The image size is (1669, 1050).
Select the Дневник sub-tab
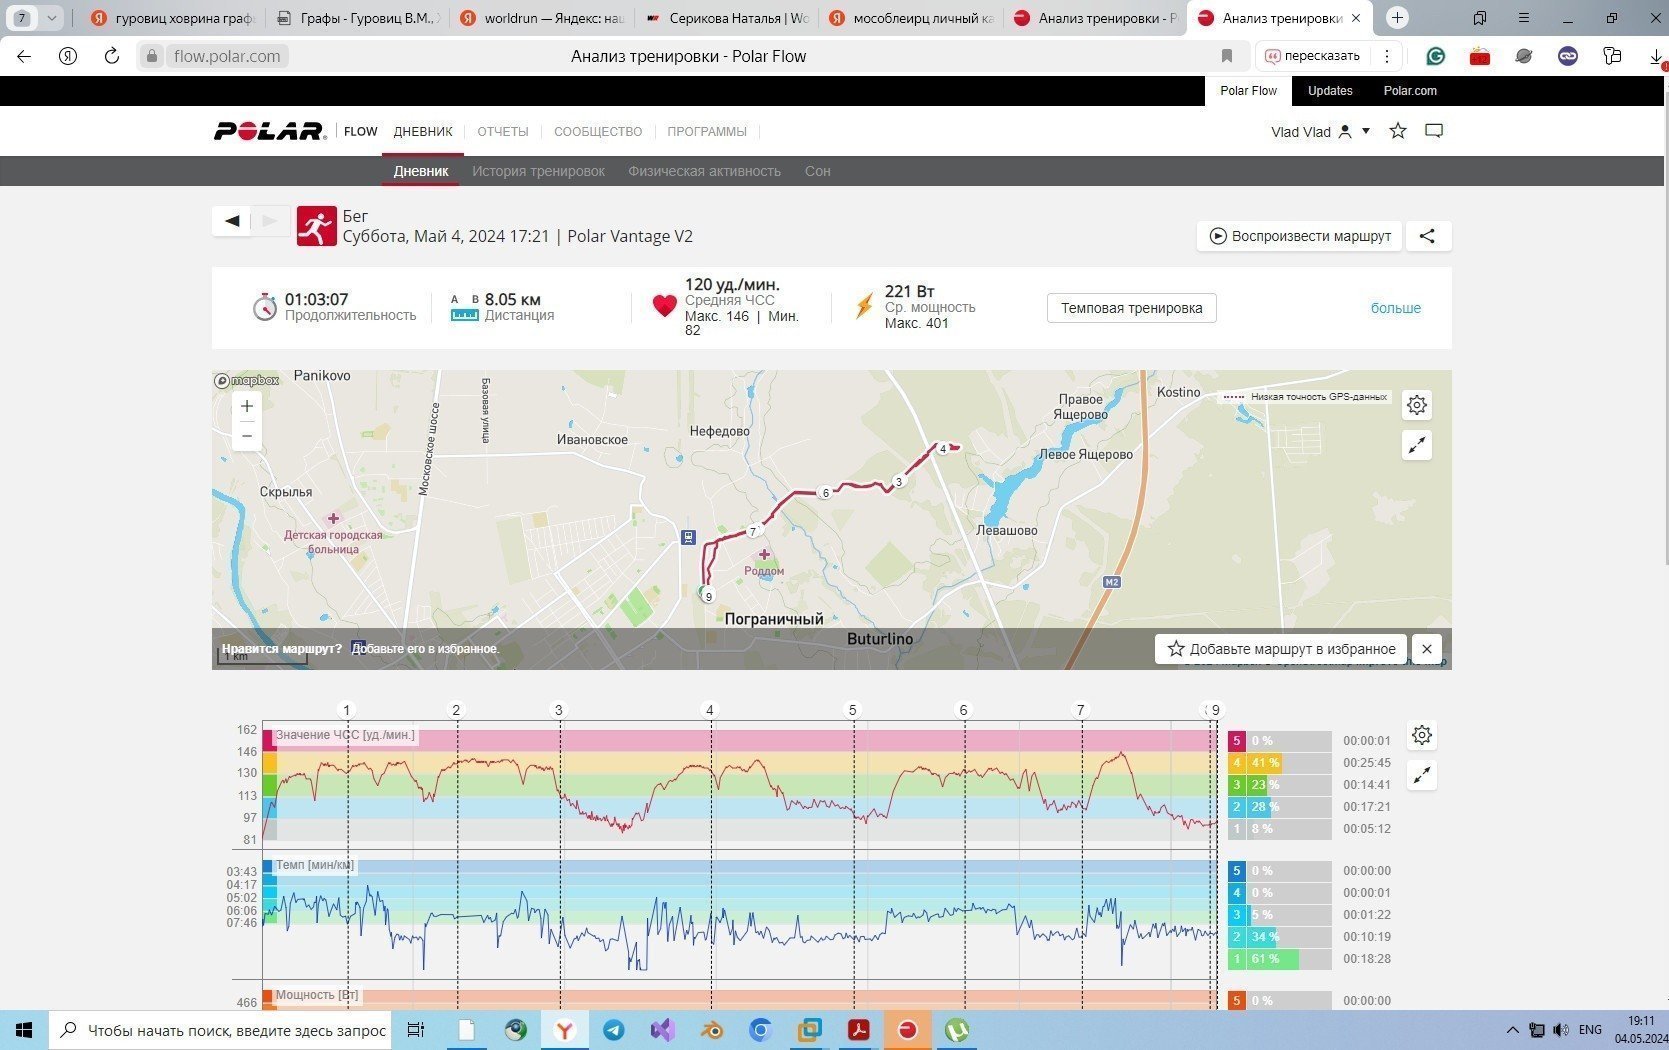[421, 171]
